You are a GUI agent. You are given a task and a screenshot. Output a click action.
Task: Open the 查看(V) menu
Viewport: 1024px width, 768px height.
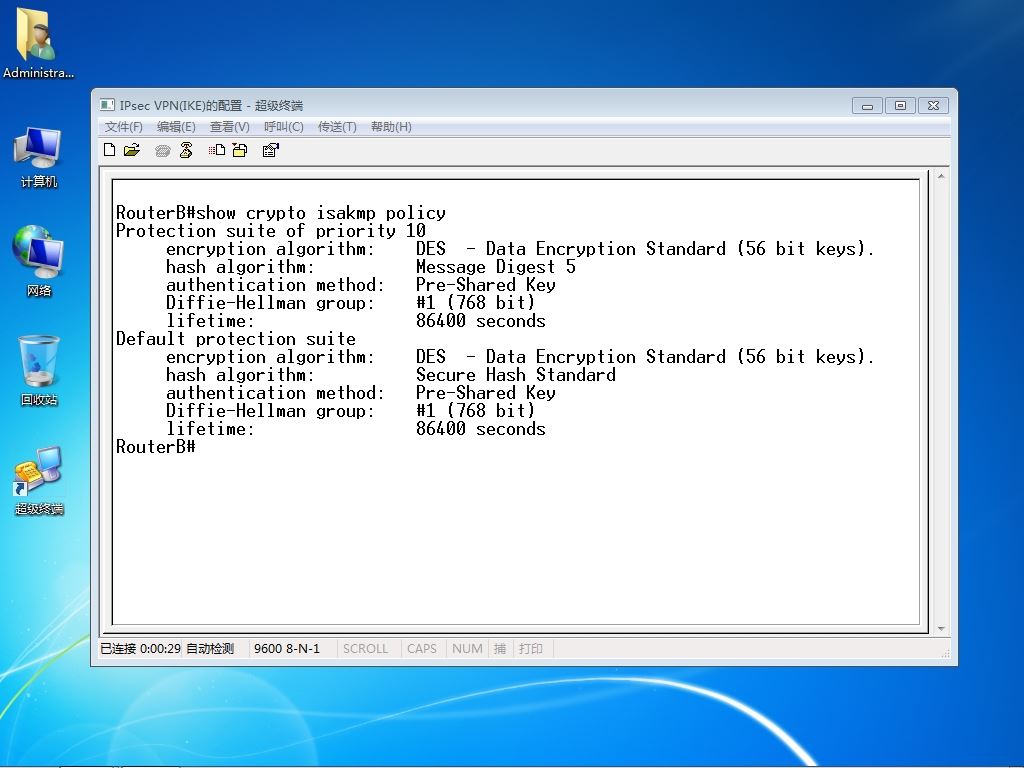[x=229, y=127]
